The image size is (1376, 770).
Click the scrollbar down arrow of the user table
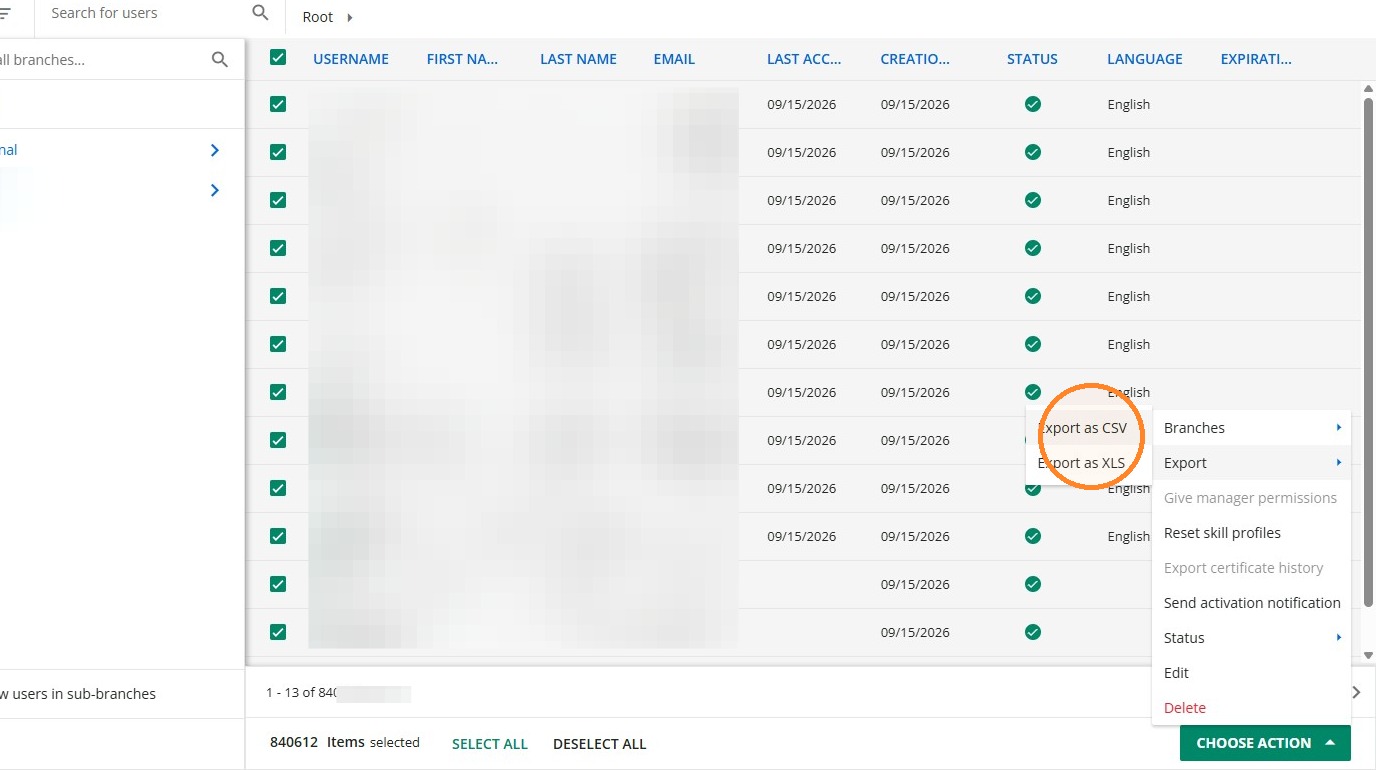[x=1368, y=656]
